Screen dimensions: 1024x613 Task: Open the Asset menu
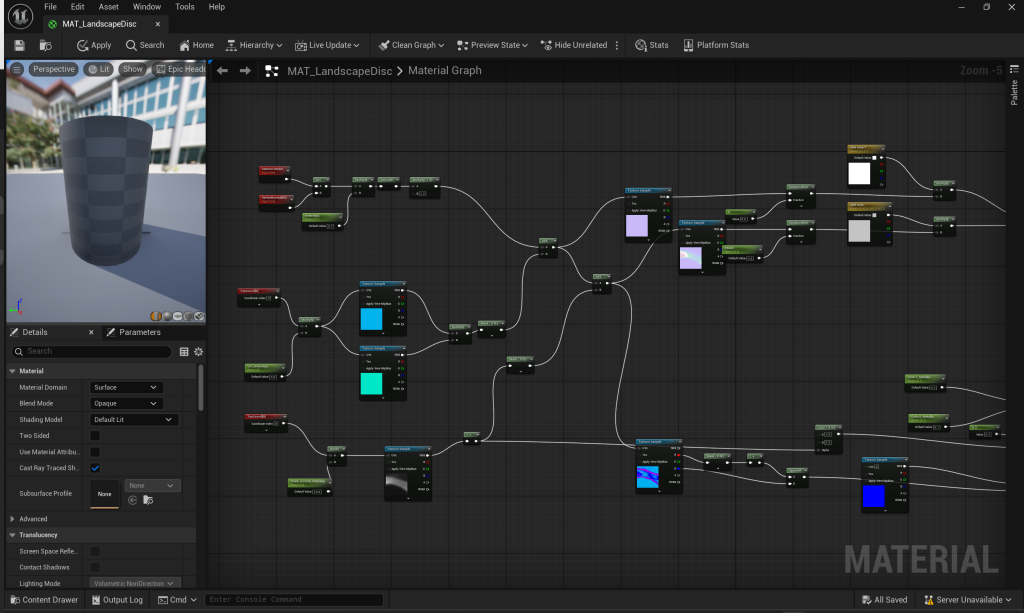pos(108,7)
